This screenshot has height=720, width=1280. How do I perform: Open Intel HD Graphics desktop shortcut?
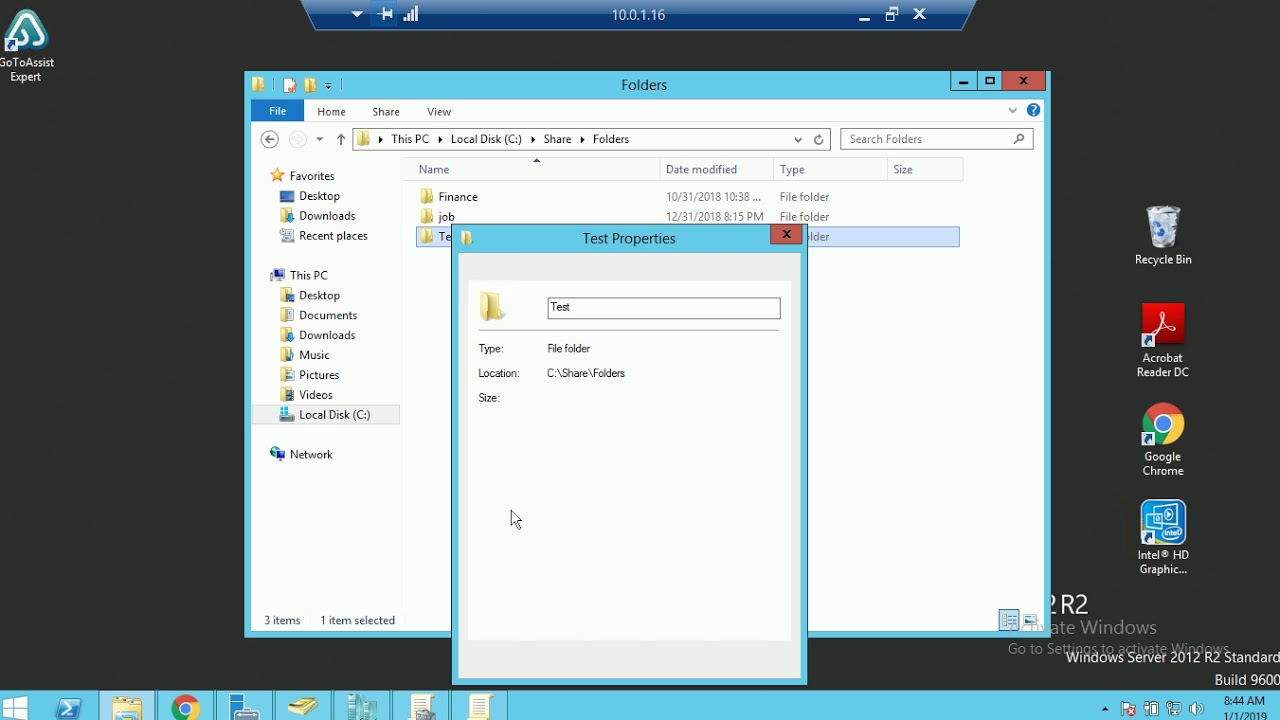click(1163, 538)
